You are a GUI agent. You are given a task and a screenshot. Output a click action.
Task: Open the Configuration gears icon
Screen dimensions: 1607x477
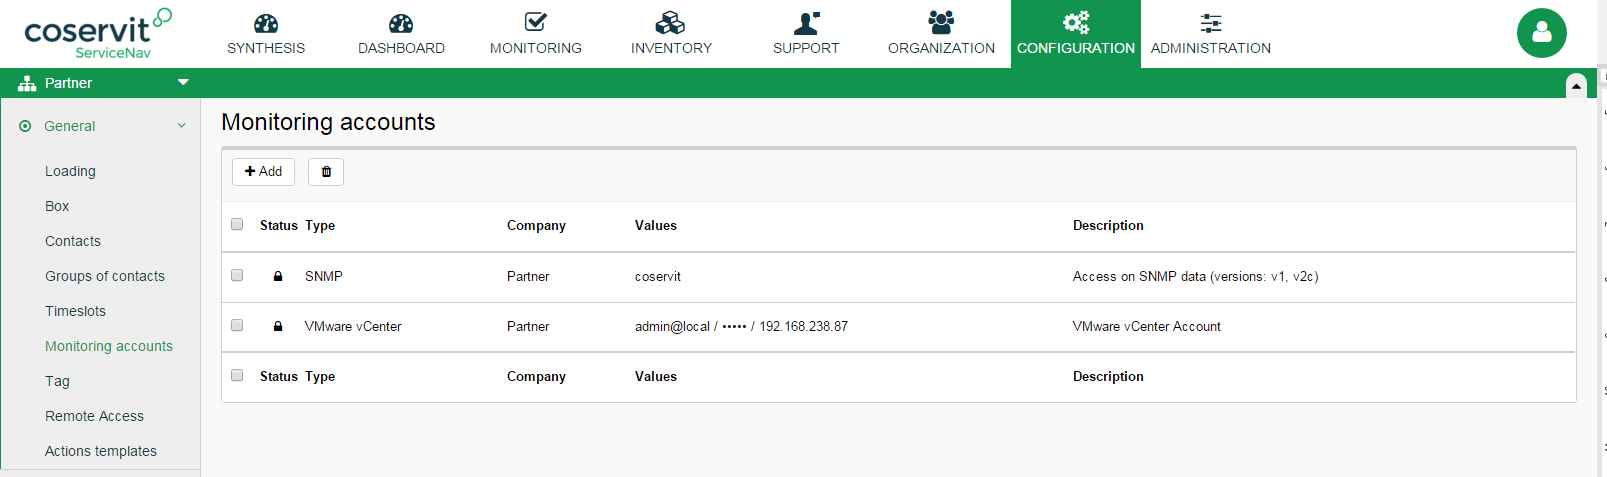(1076, 22)
